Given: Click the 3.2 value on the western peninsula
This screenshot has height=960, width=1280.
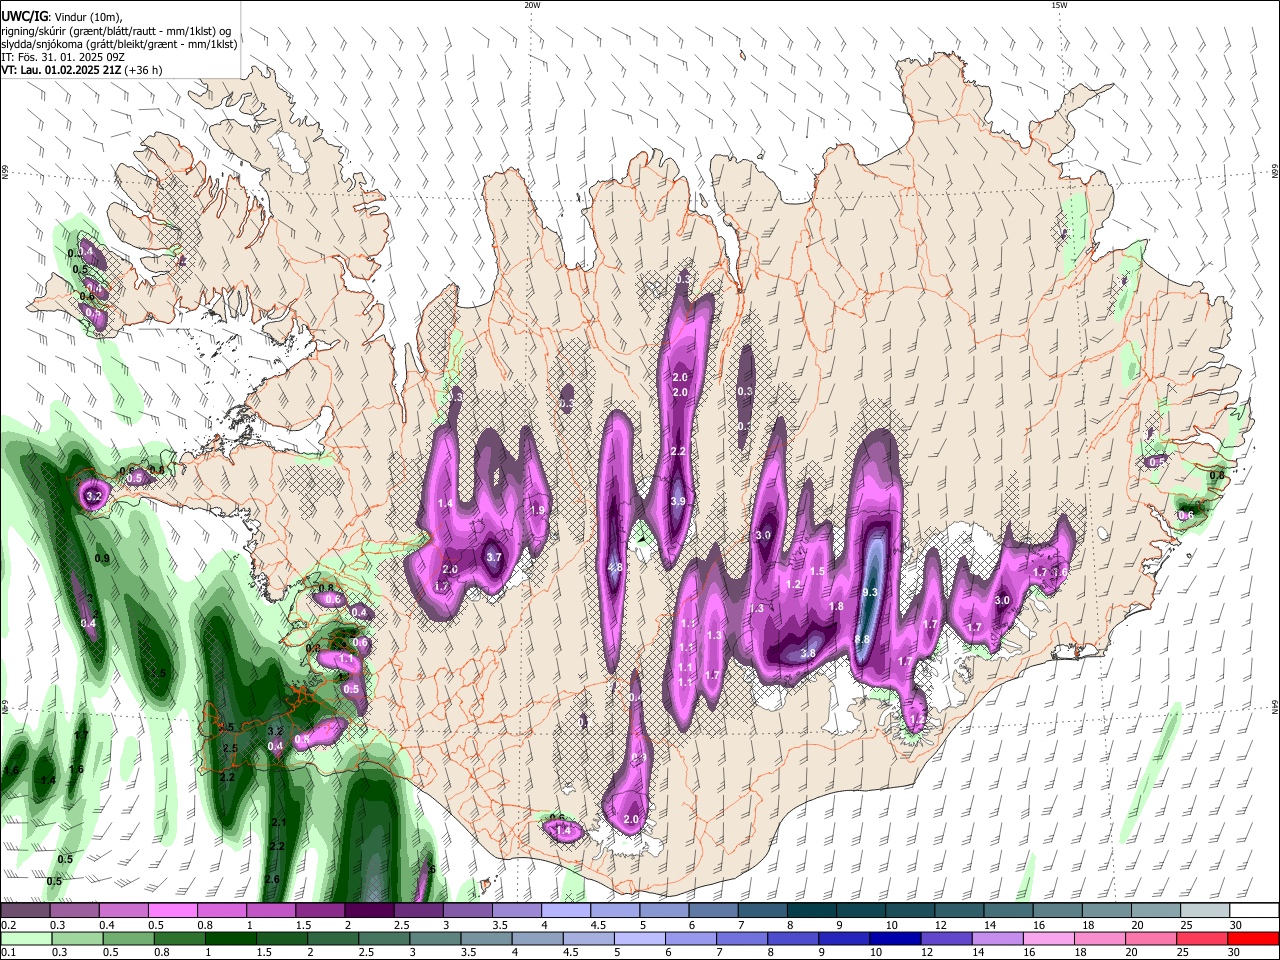Looking at the screenshot, I should pyautogui.click(x=95, y=496).
